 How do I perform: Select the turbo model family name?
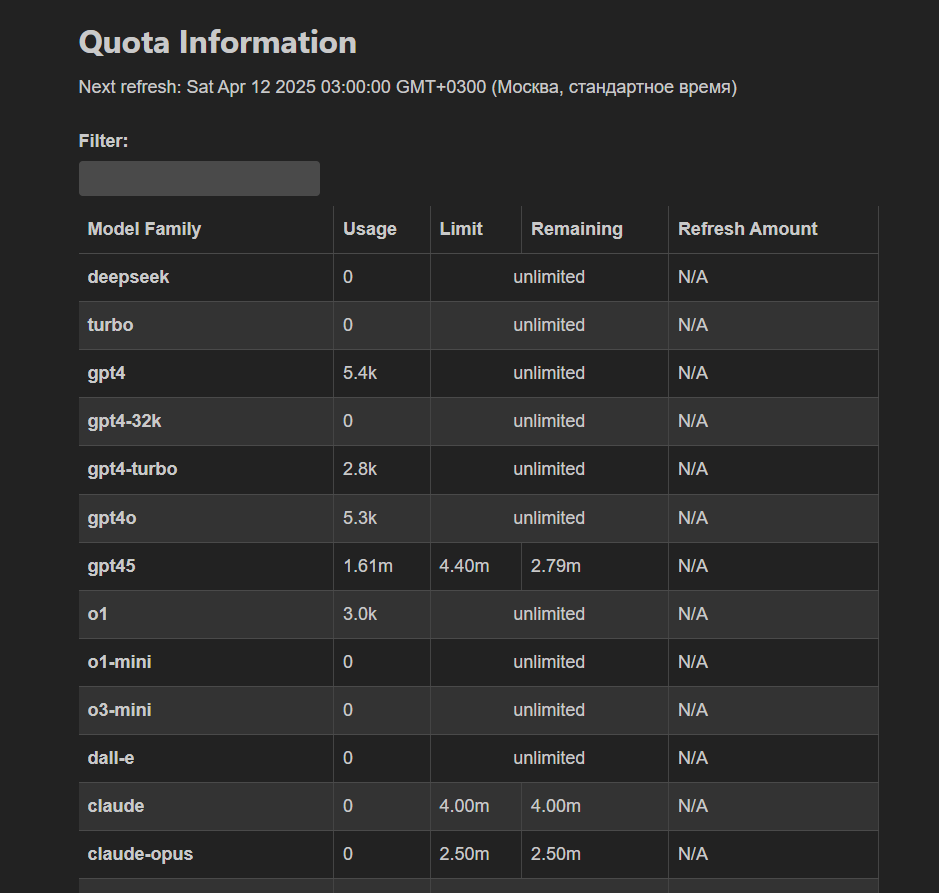pyautogui.click(x=110, y=325)
